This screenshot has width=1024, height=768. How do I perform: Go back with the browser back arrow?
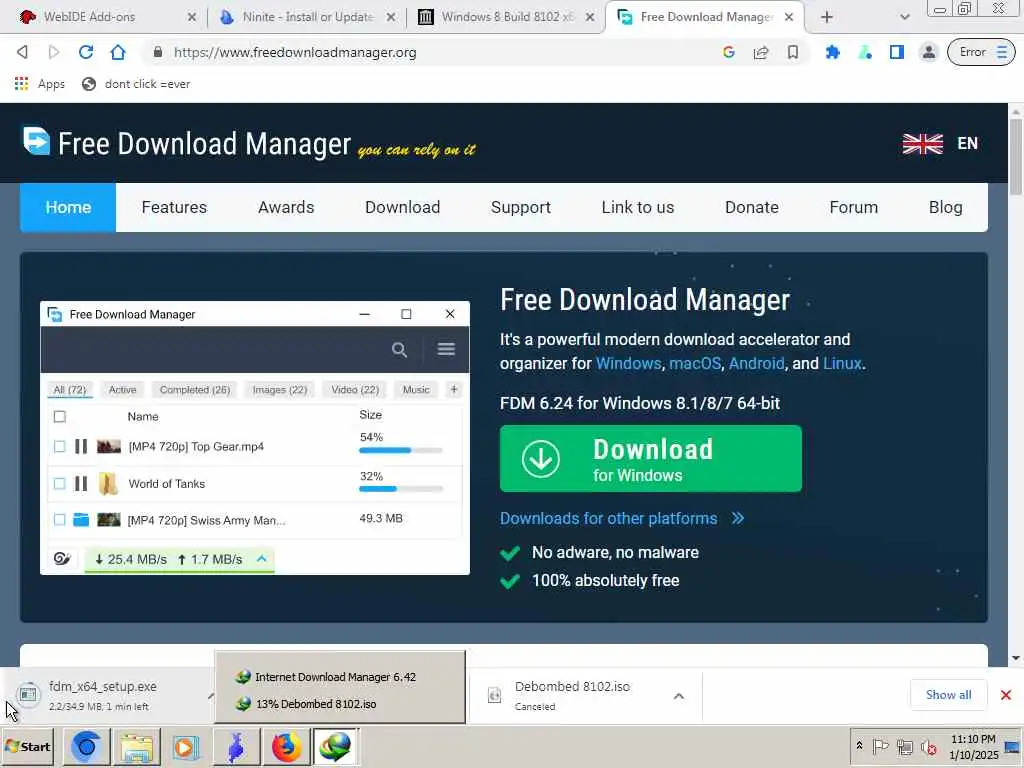click(22, 52)
